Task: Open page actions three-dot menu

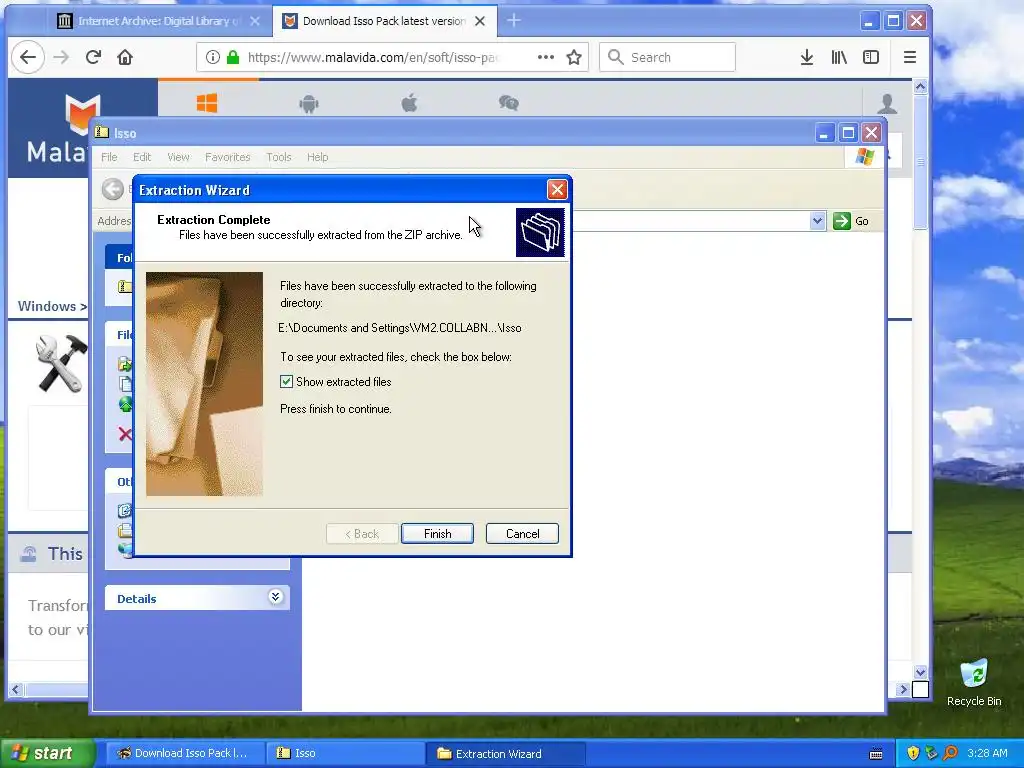Action: 546,57
